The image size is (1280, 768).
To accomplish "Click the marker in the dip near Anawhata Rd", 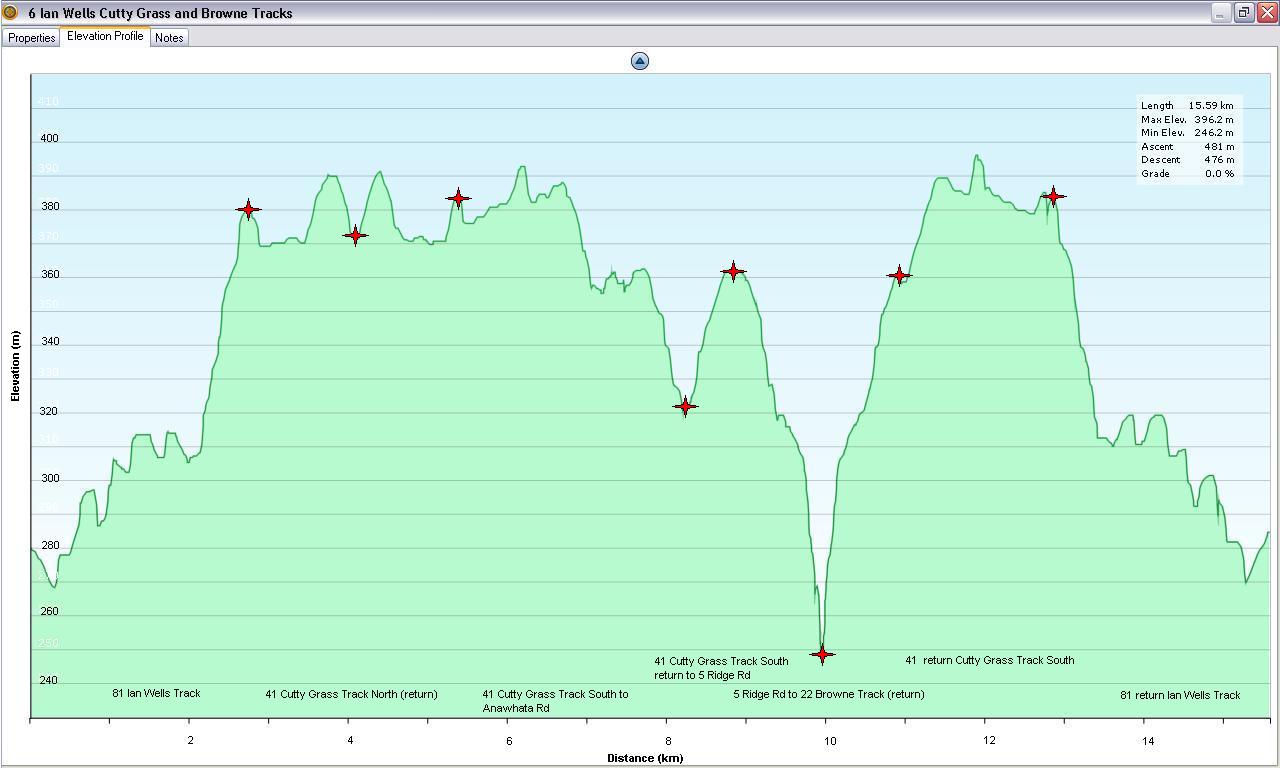I will point(685,407).
